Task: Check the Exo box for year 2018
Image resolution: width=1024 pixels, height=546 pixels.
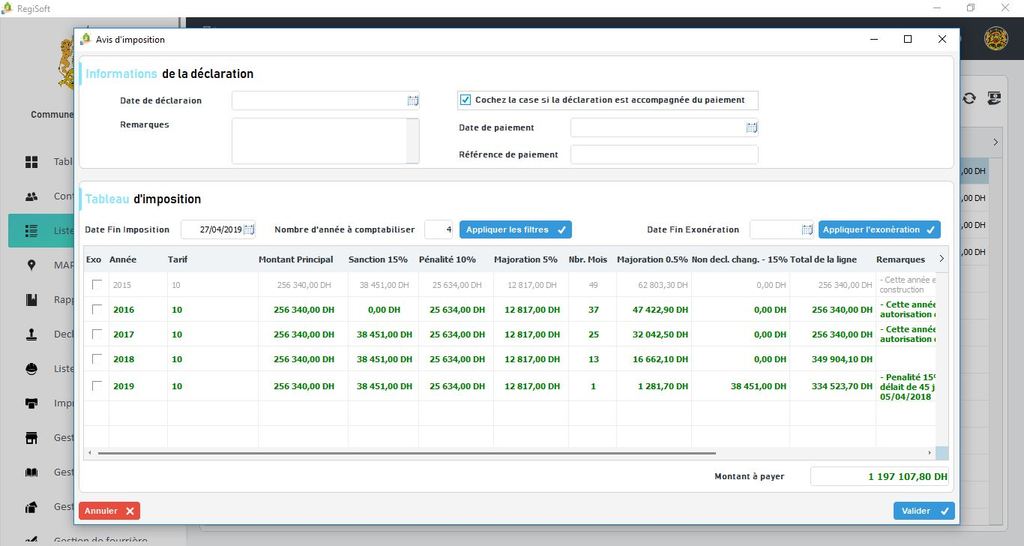Action: pyautogui.click(x=97, y=358)
